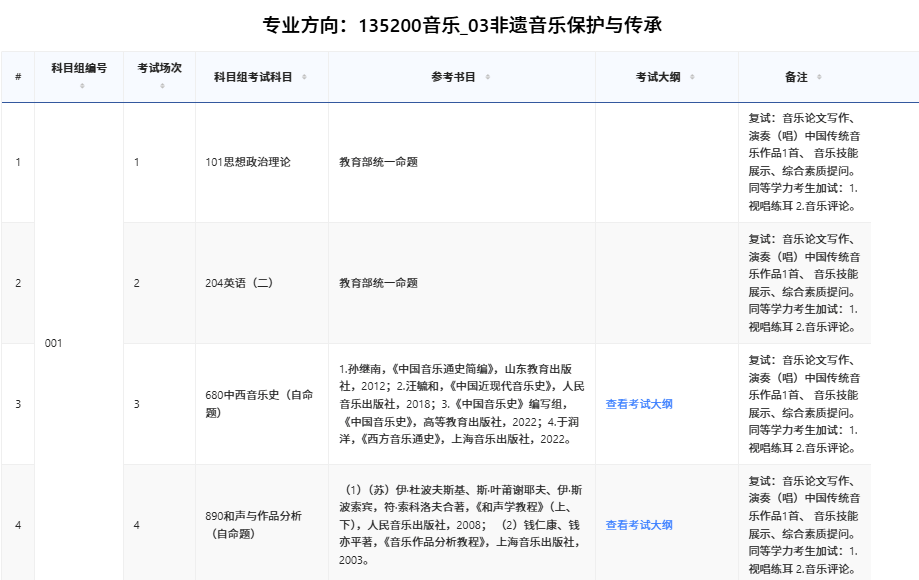Select the 204英语（二） subject cell
919x580 pixels.
tap(238, 283)
